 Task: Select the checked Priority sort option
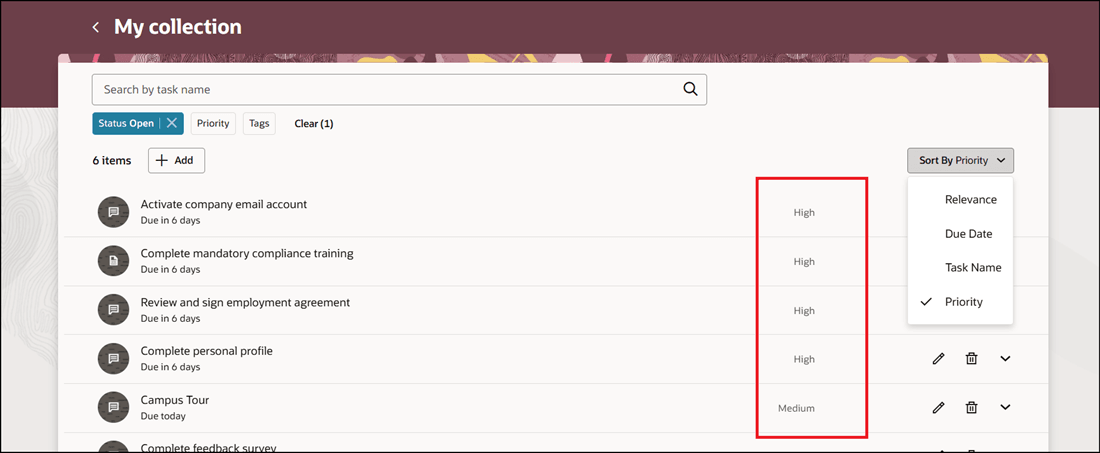pyautogui.click(x=960, y=302)
